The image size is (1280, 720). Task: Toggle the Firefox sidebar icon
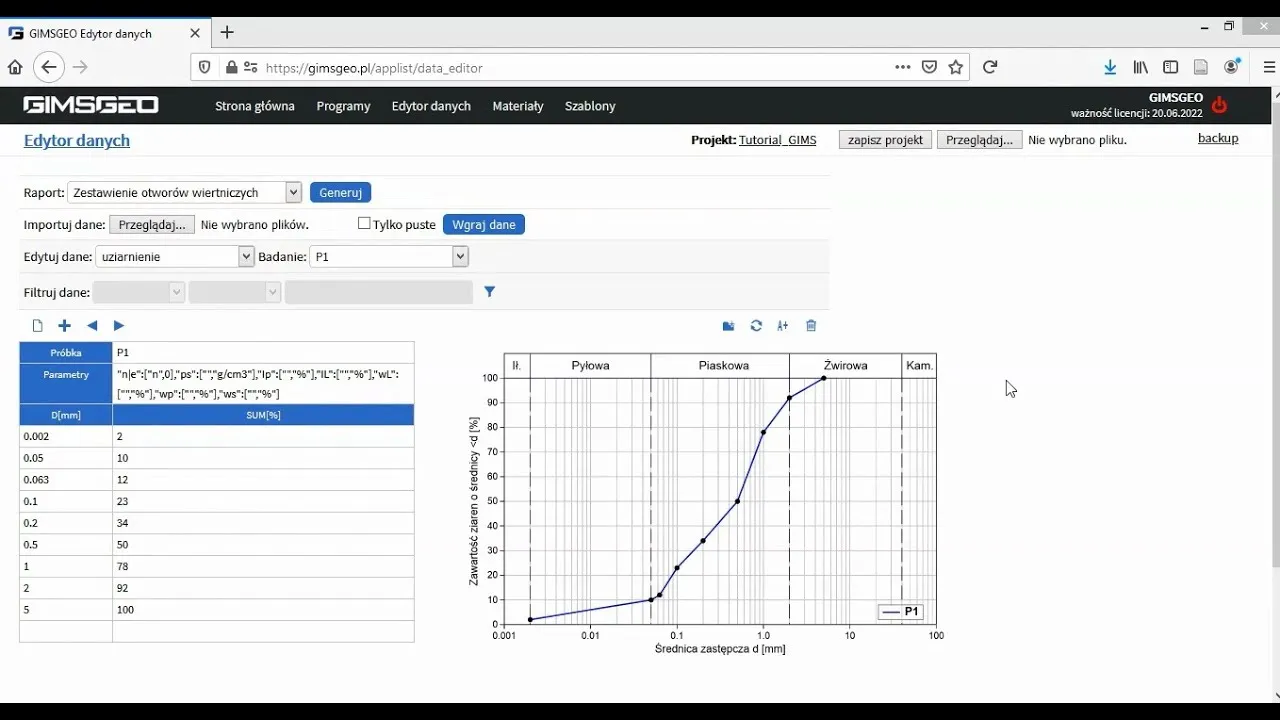pos(1170,67)
